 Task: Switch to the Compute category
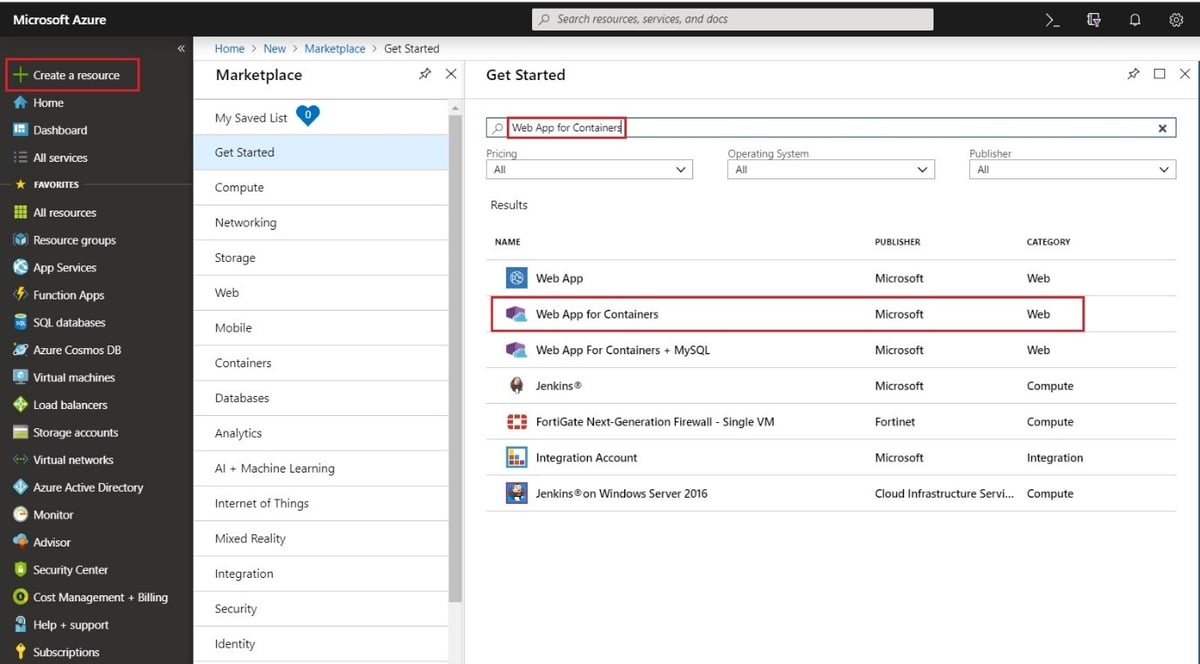pos(240,187)
